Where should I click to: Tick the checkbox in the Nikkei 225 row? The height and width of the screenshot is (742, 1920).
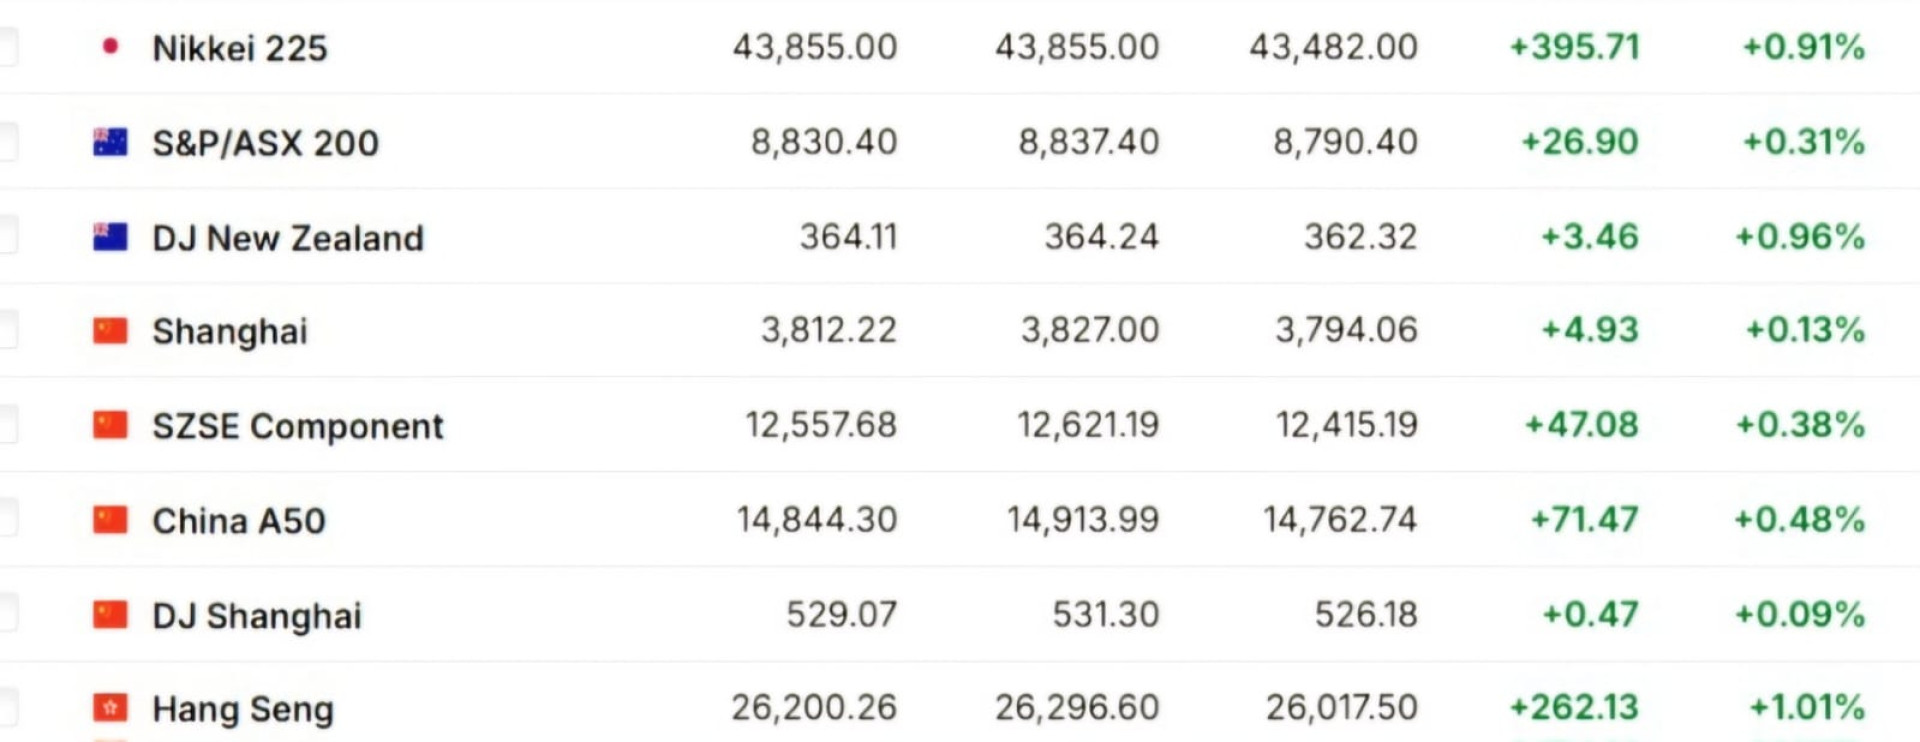(7, 46)
